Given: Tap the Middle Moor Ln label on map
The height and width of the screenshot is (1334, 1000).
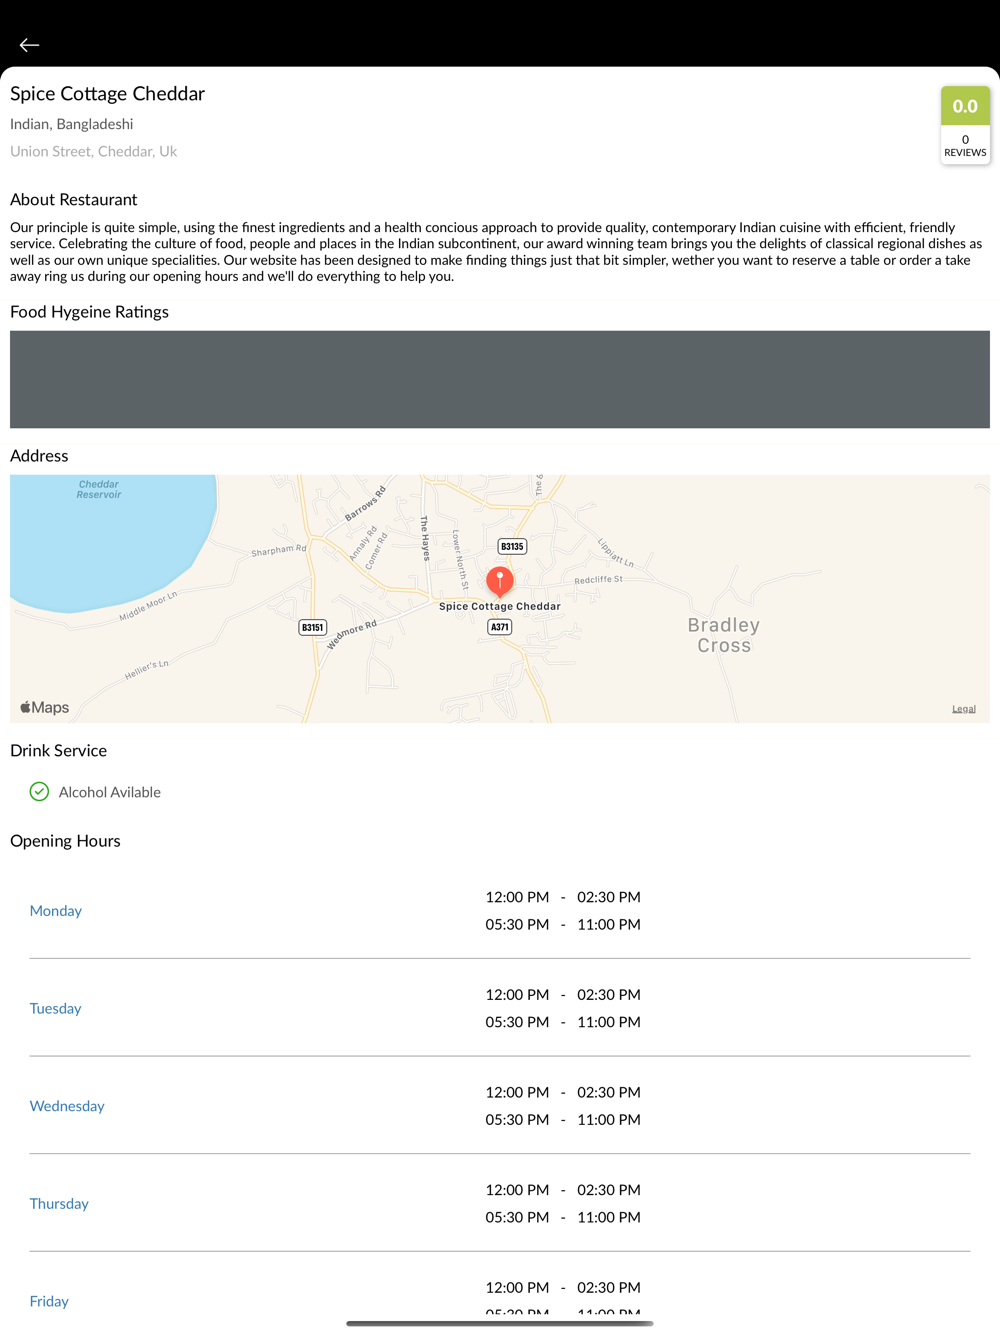Looking at the screenshot, I should tap(148, 606).
